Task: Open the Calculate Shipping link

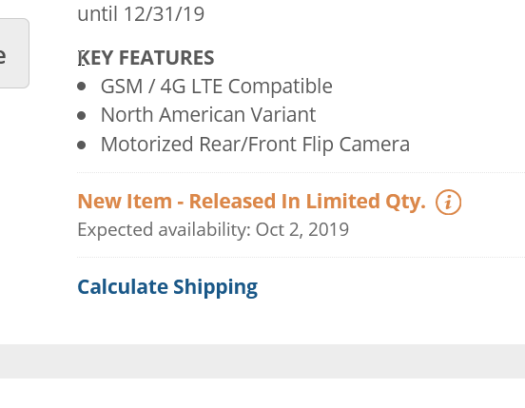Action: 167,287
